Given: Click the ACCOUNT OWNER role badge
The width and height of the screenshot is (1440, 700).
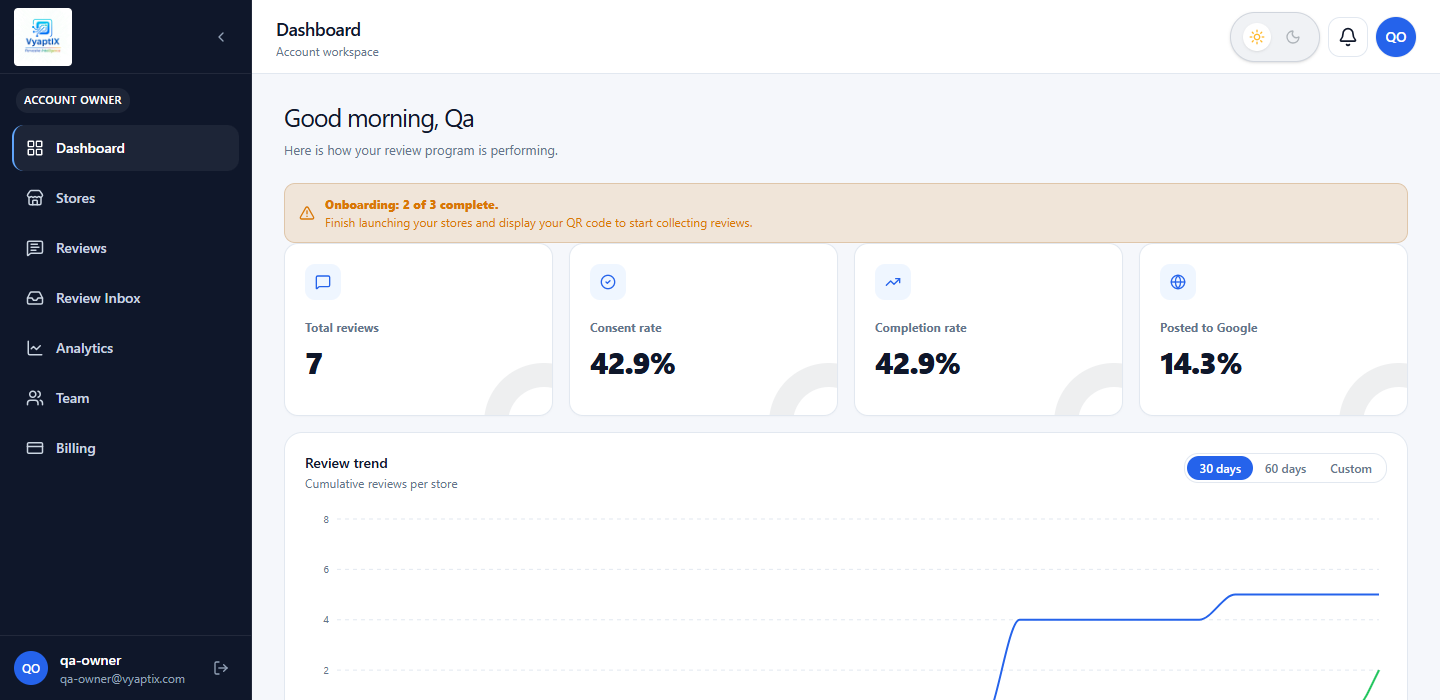Looking at the screenshot, I should coord(73,100).
